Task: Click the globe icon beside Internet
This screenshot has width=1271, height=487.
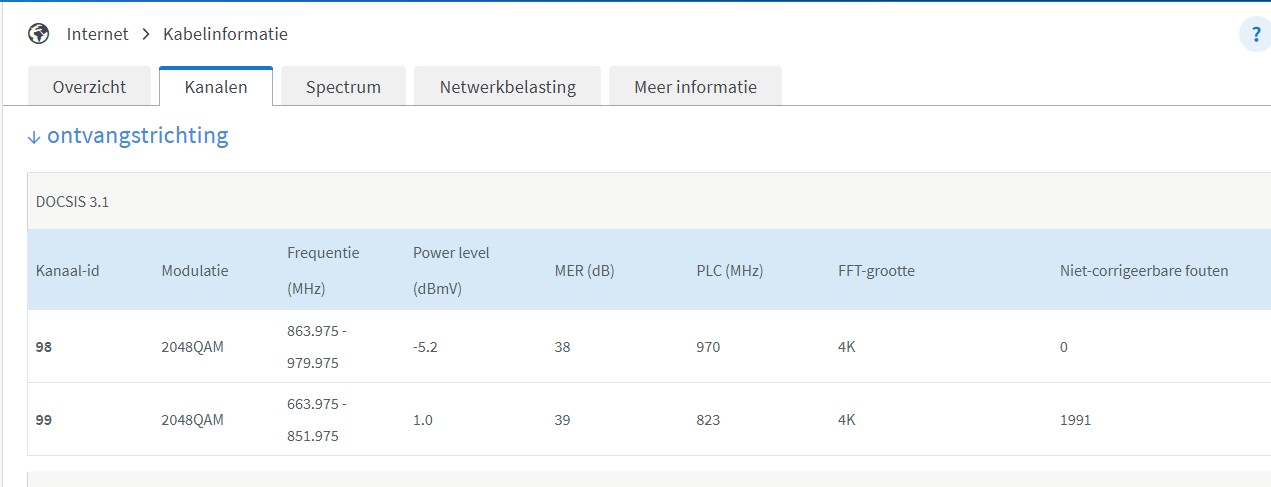Action: pyautogui.click(x=39, y=34)
